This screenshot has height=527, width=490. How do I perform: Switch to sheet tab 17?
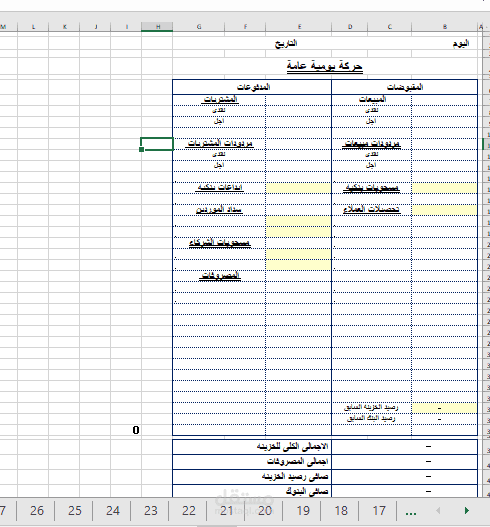(x=379, y=511)
